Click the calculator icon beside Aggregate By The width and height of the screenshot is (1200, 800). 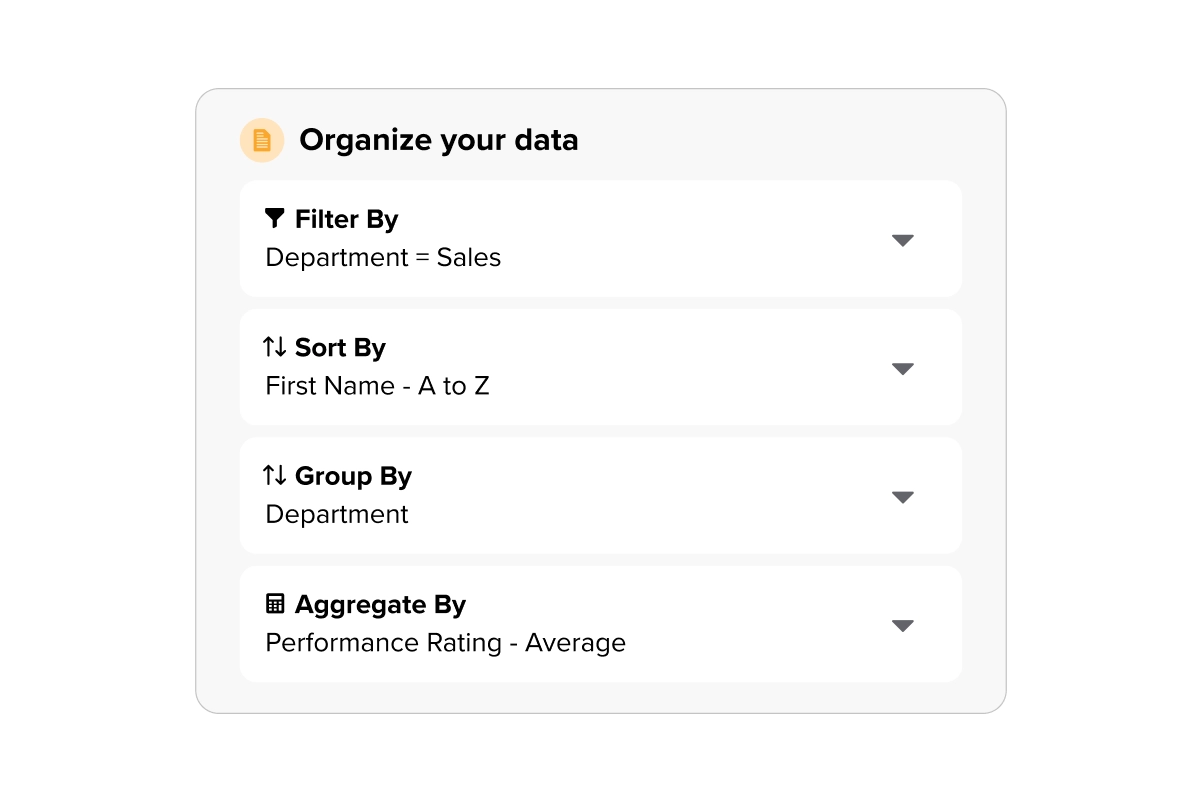[x=274, y=604]
